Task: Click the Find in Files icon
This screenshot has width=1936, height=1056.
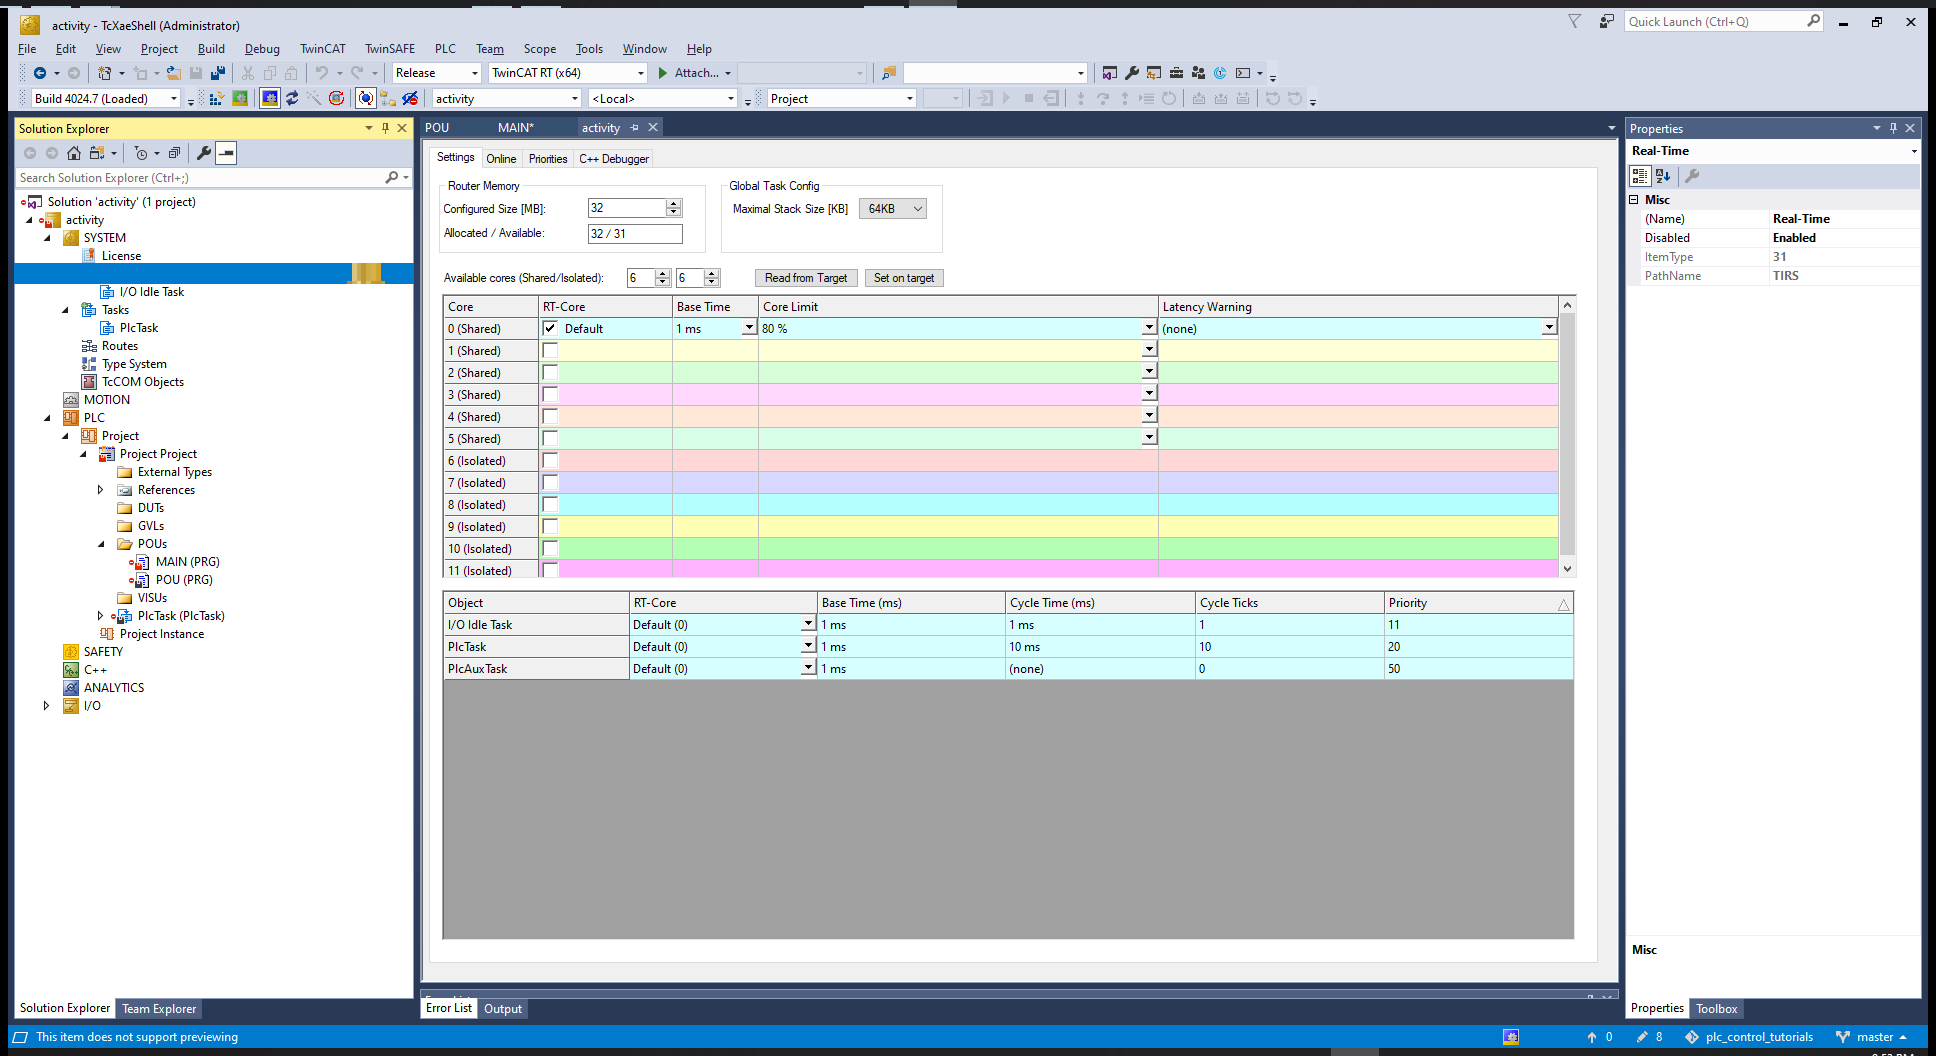Action: 888,73
